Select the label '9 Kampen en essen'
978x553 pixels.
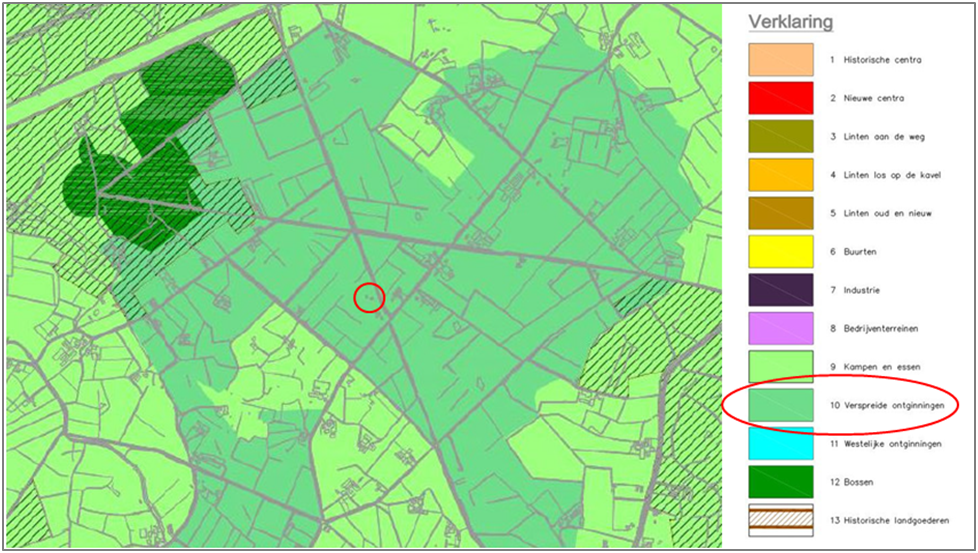[x=874, y=367]
